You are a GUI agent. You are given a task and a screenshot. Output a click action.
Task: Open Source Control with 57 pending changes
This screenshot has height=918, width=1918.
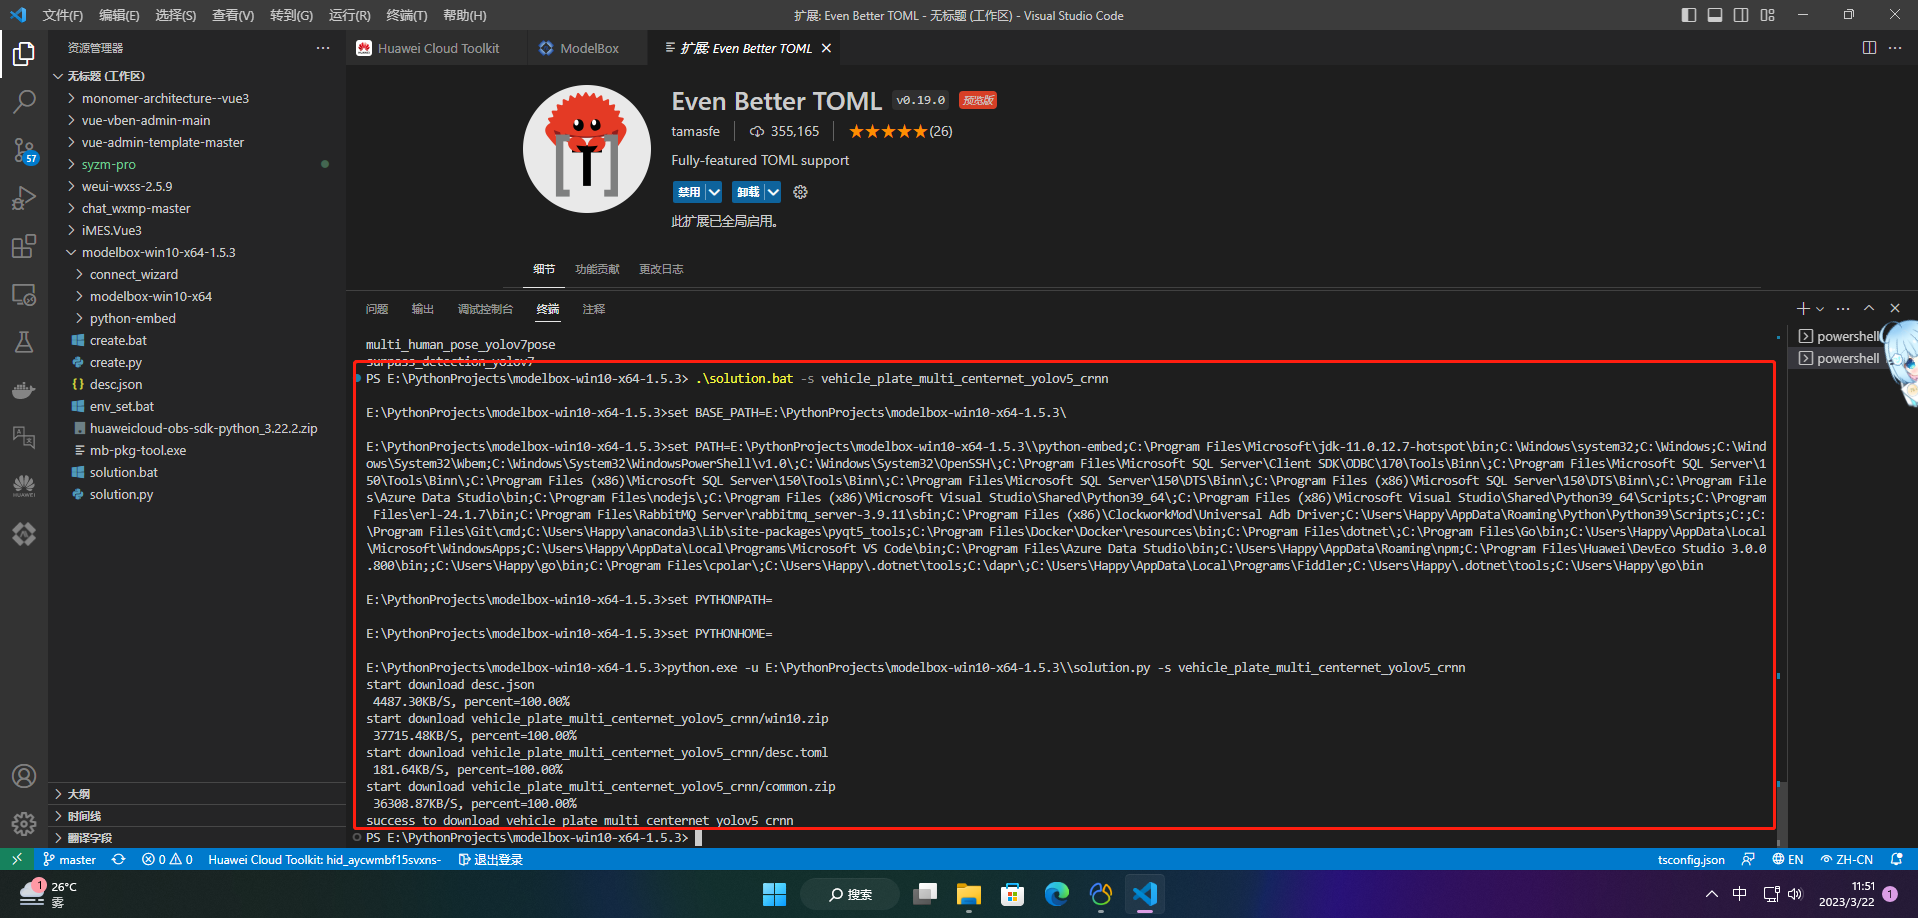tap(24, 150)
